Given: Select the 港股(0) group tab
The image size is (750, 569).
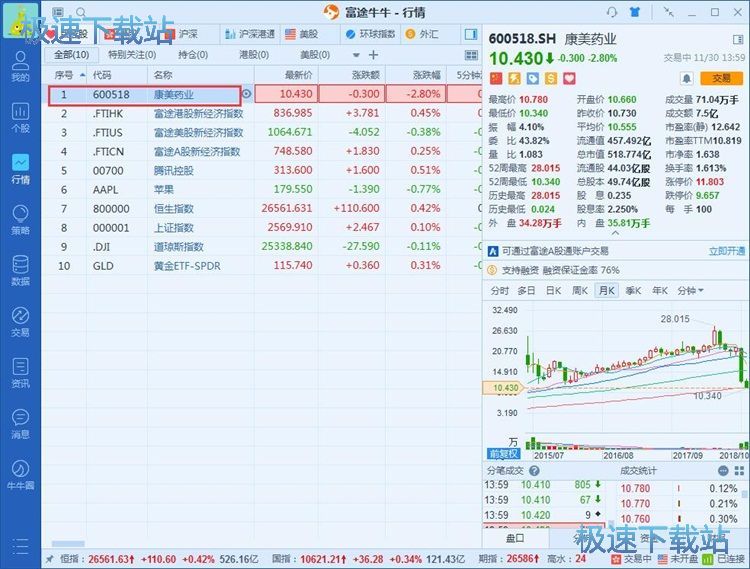Looking at the screenshot, I should (x=254, y=55).
